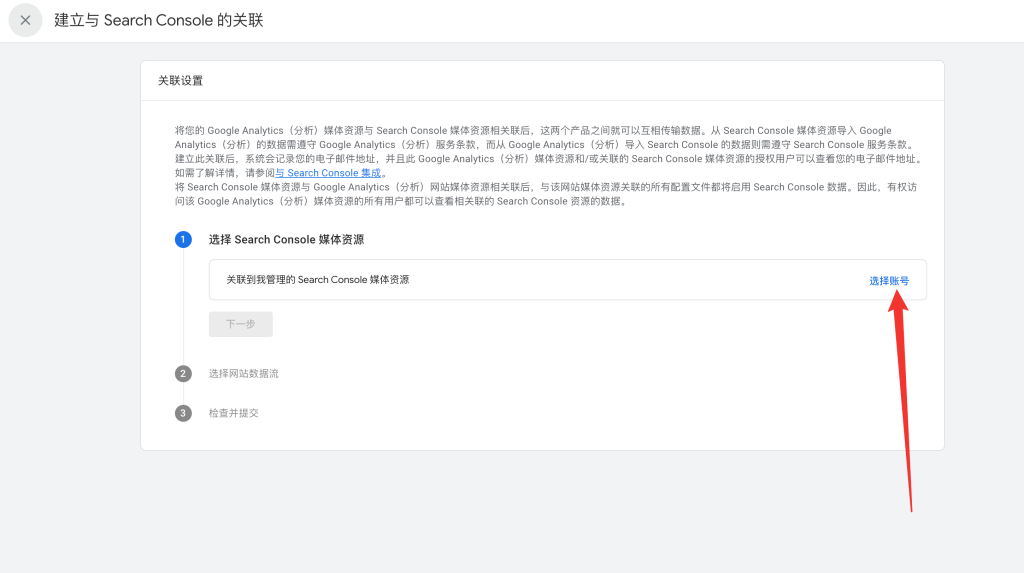Click the 选择账号 link
This screenshot has width=1024, height=573.
coord(889,281)
